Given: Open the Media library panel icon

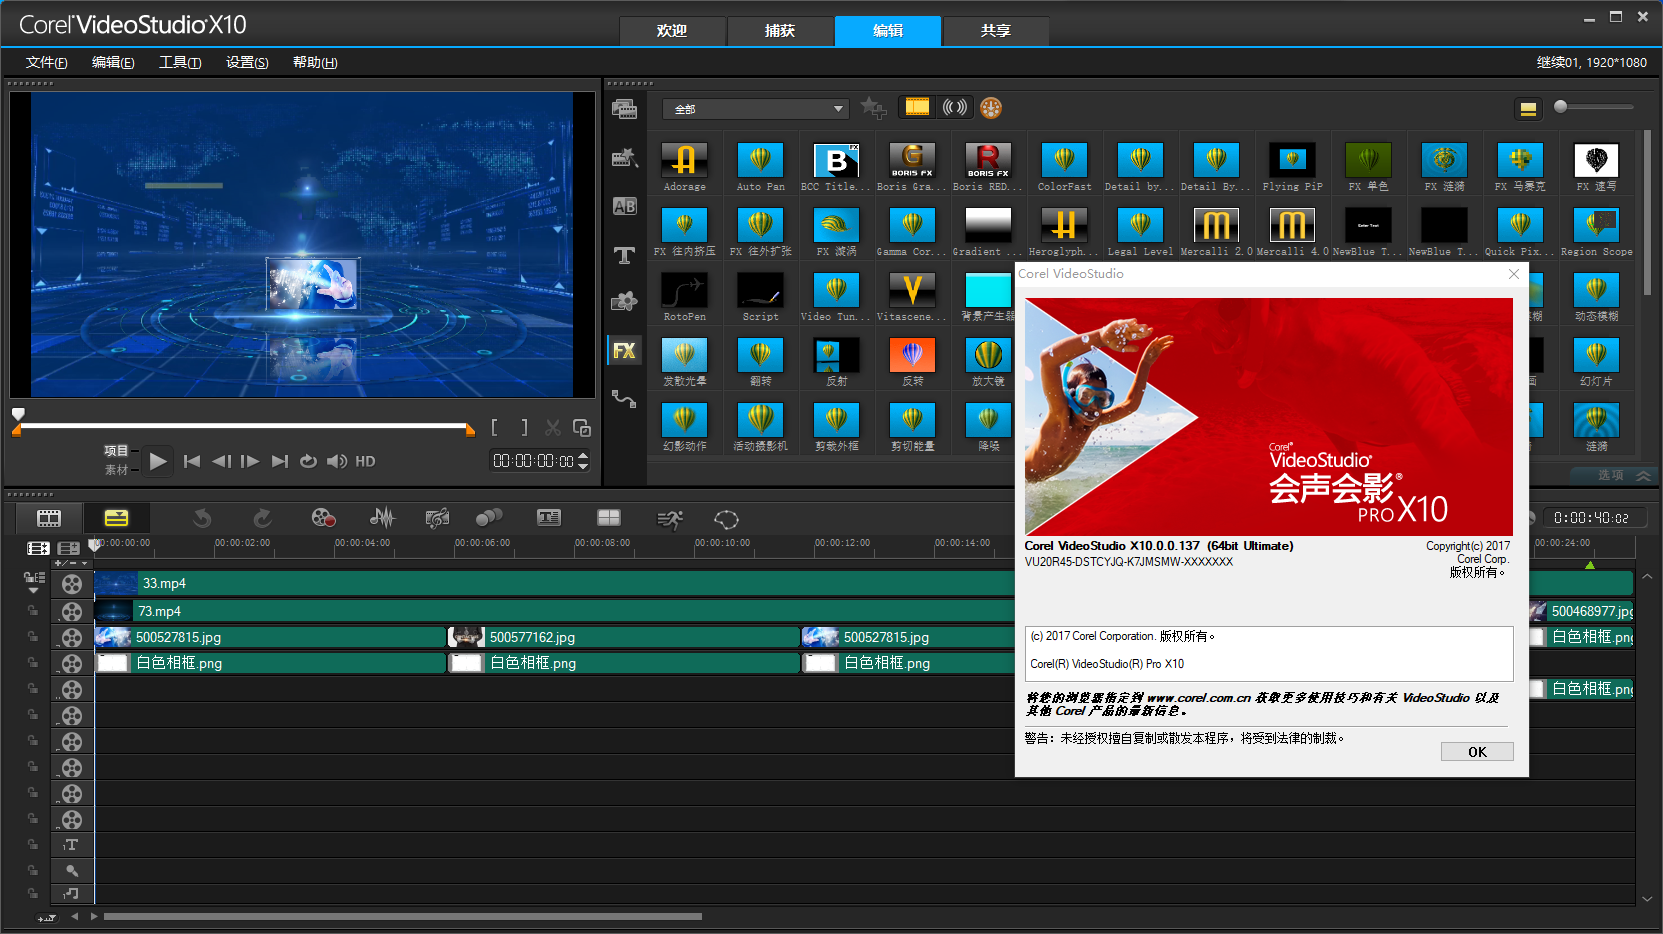Looking at the screenshot, I should pos(625,110).
